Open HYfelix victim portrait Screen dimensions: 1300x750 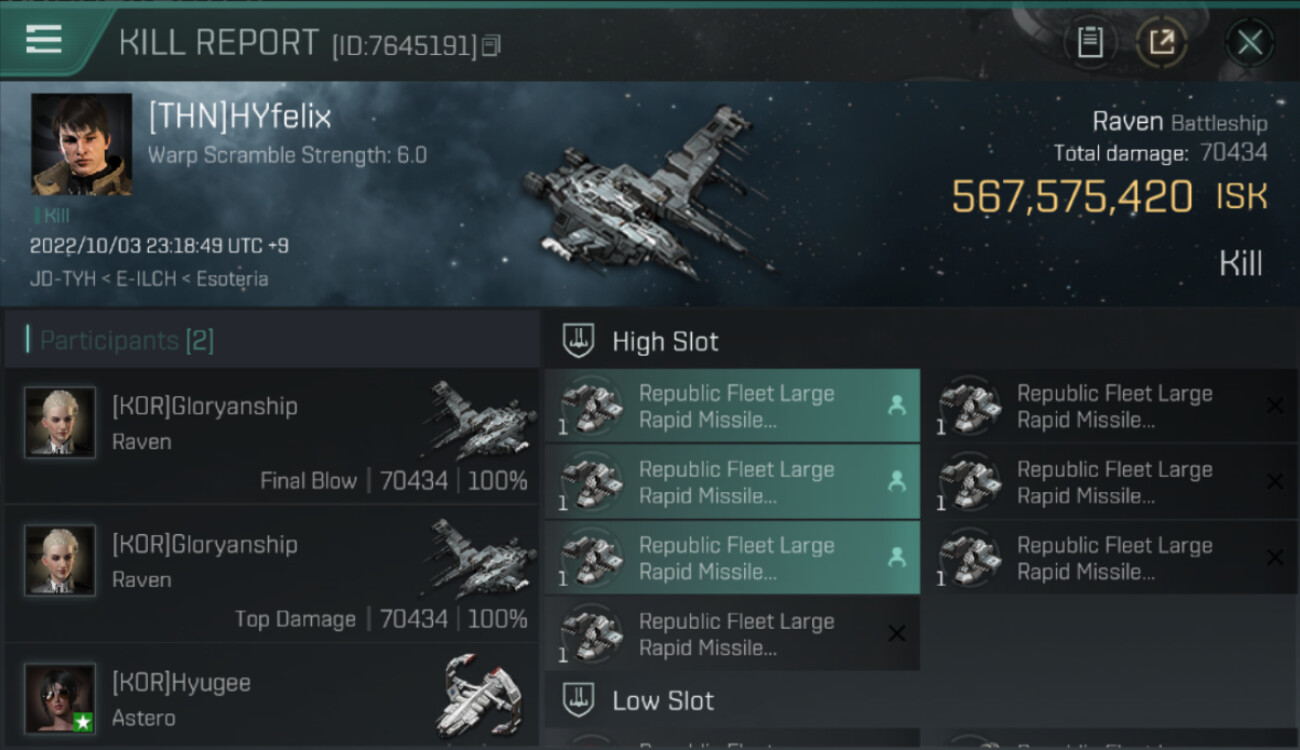tap(81, 144)
